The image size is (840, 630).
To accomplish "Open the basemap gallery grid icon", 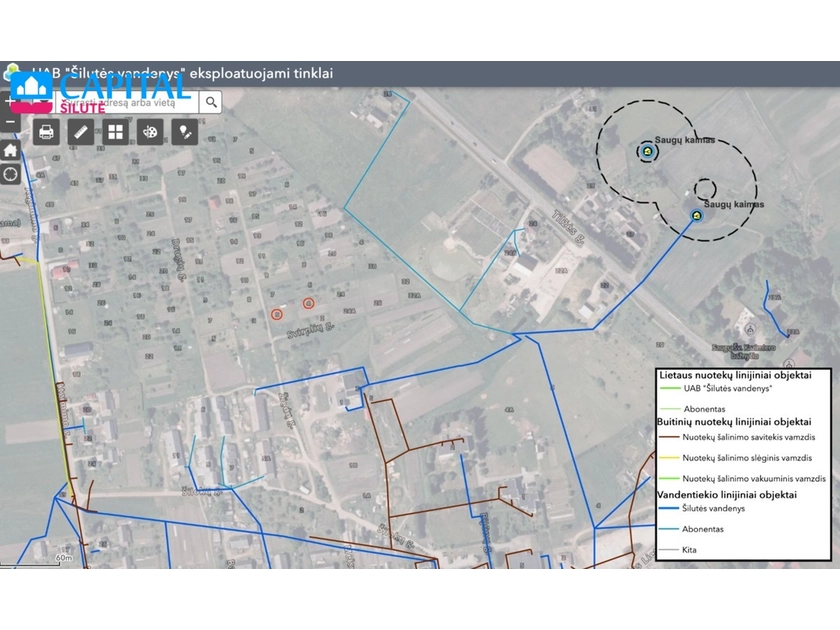I will click(115, 132).
